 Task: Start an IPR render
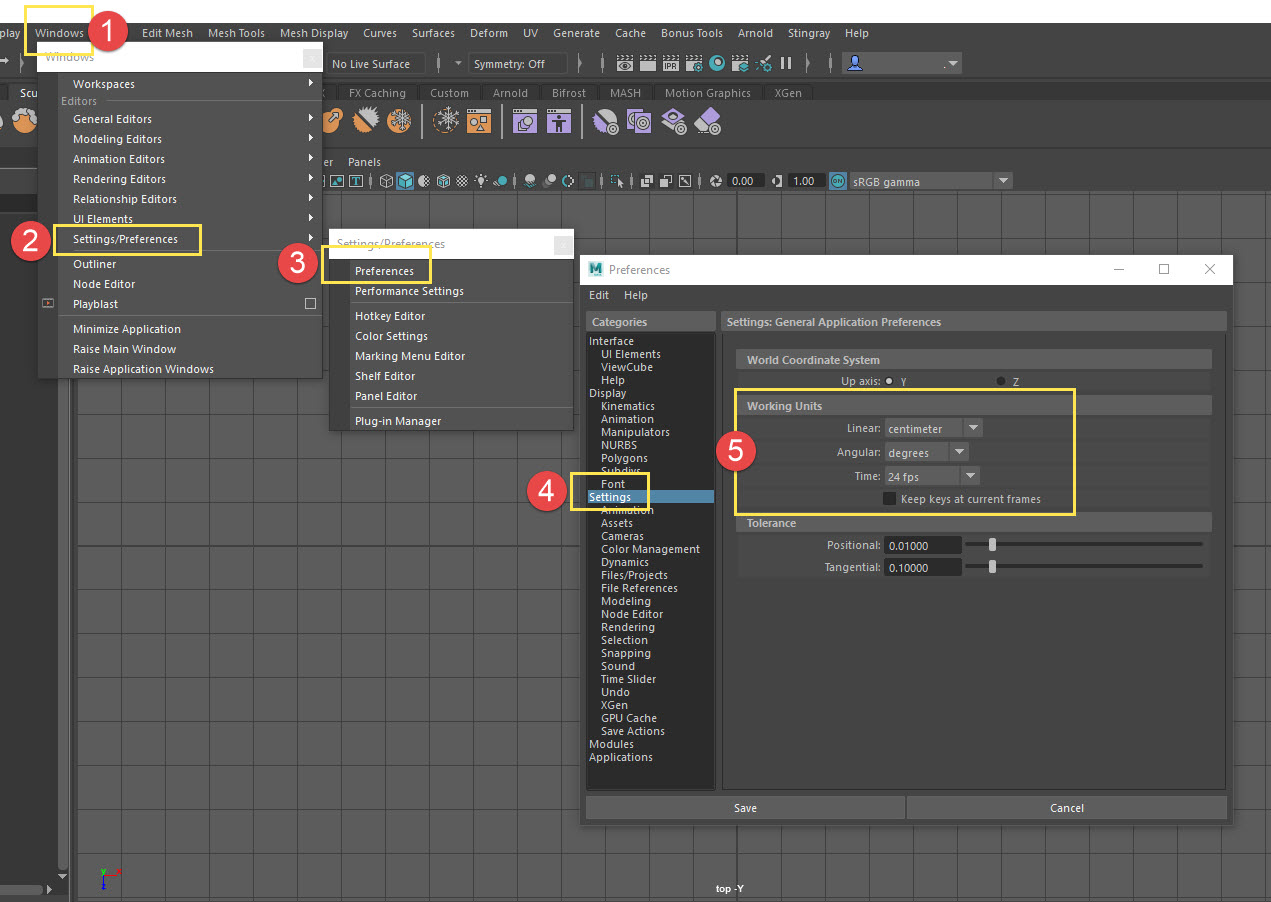click(x=671, y=62)
